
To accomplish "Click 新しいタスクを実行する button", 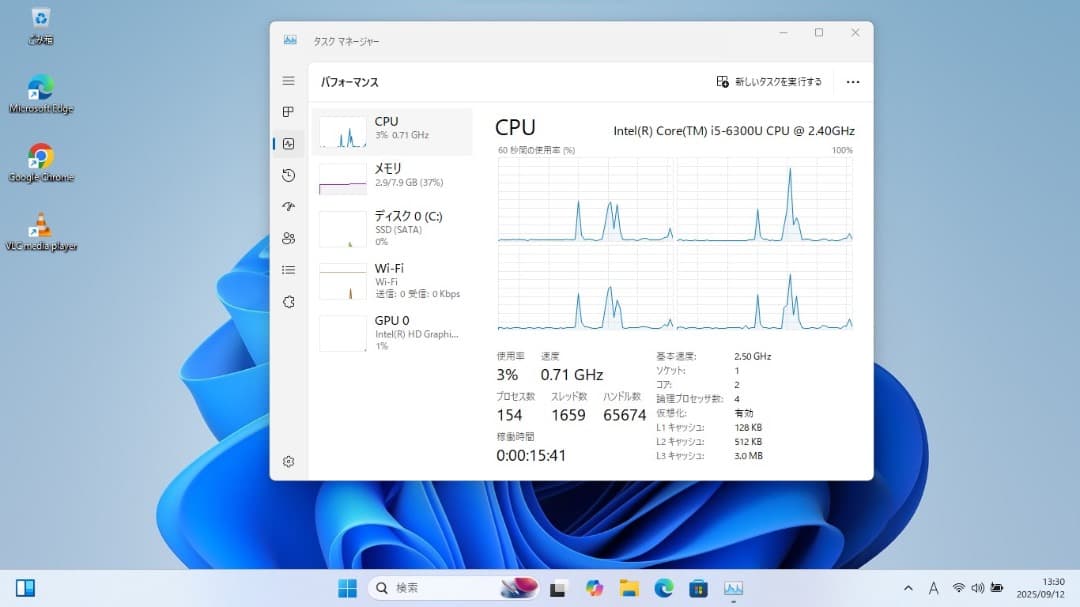I will pos(765,82).
